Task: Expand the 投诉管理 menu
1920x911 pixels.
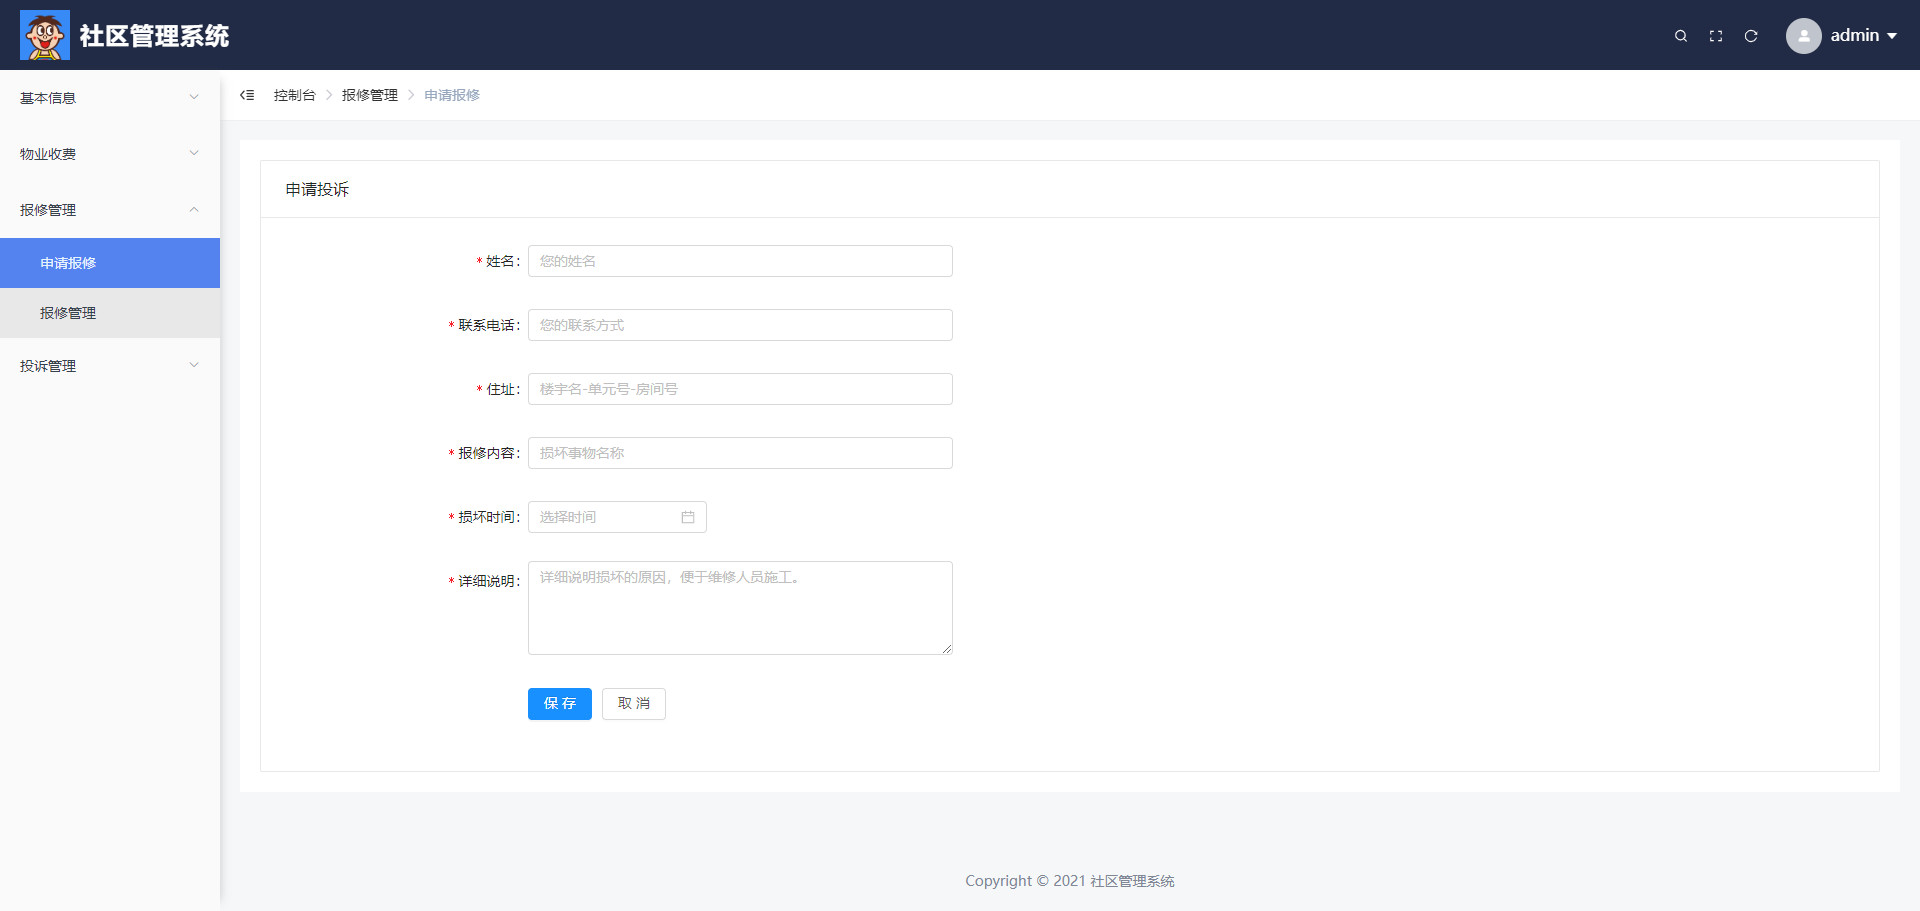Action: [x=110, y=366]
